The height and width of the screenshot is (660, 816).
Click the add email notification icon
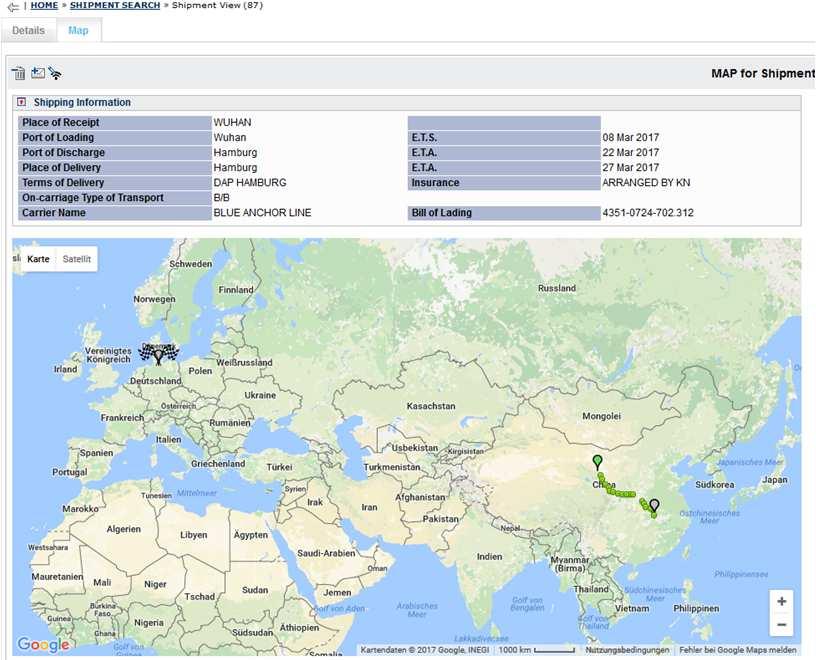point(37,73)
